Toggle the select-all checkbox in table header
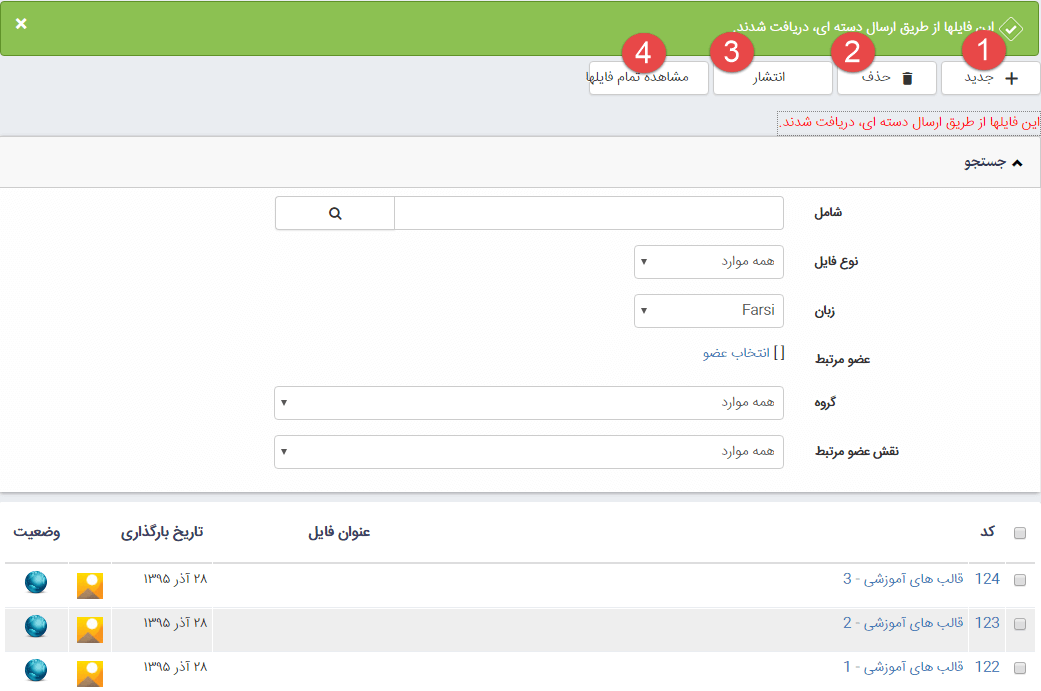 (x=1020, y=534)
